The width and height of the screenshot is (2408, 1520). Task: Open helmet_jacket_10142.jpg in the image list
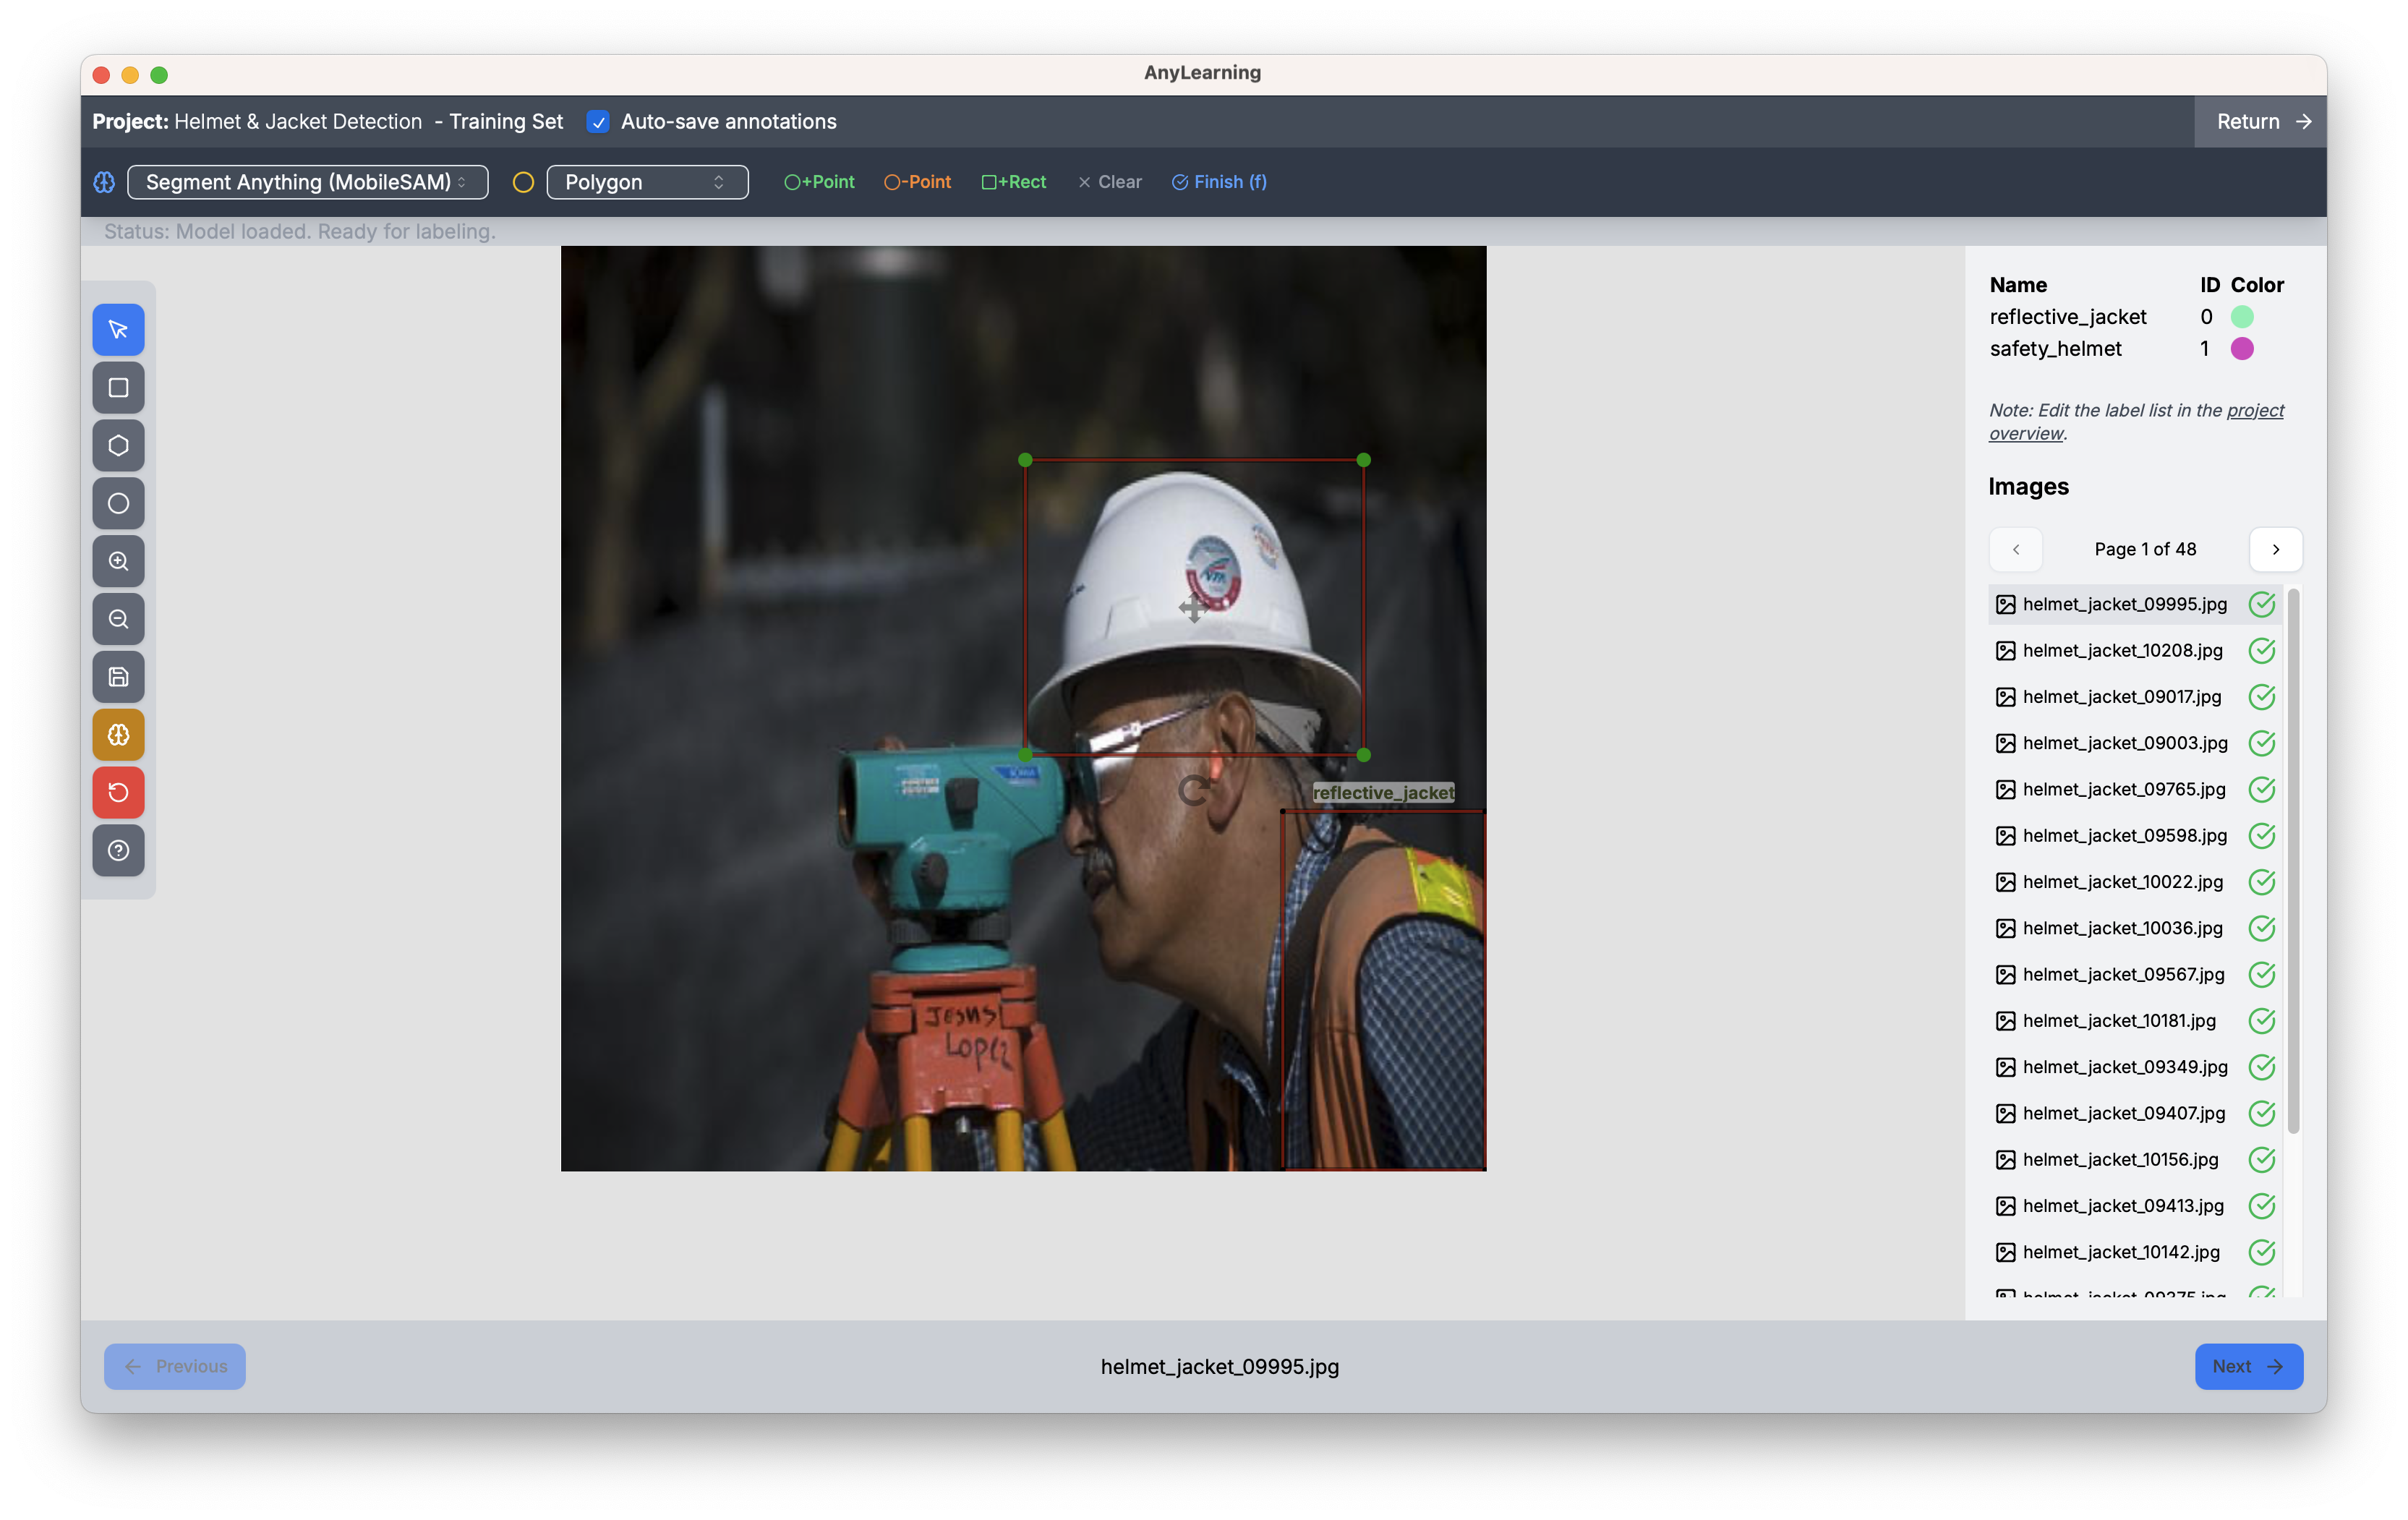2120,1252
